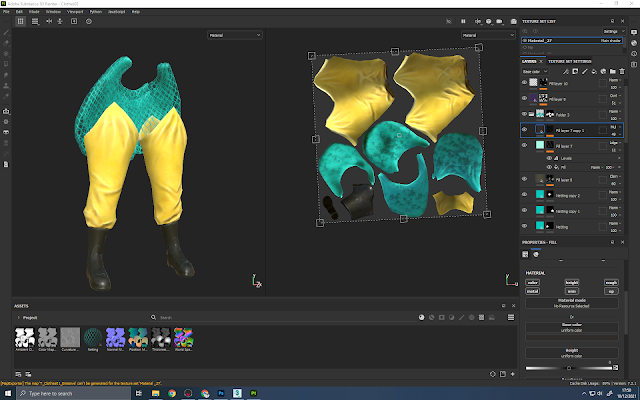Select the Eraser tool
The width and height of the screenshot is (640, 400).
(6, 43)
